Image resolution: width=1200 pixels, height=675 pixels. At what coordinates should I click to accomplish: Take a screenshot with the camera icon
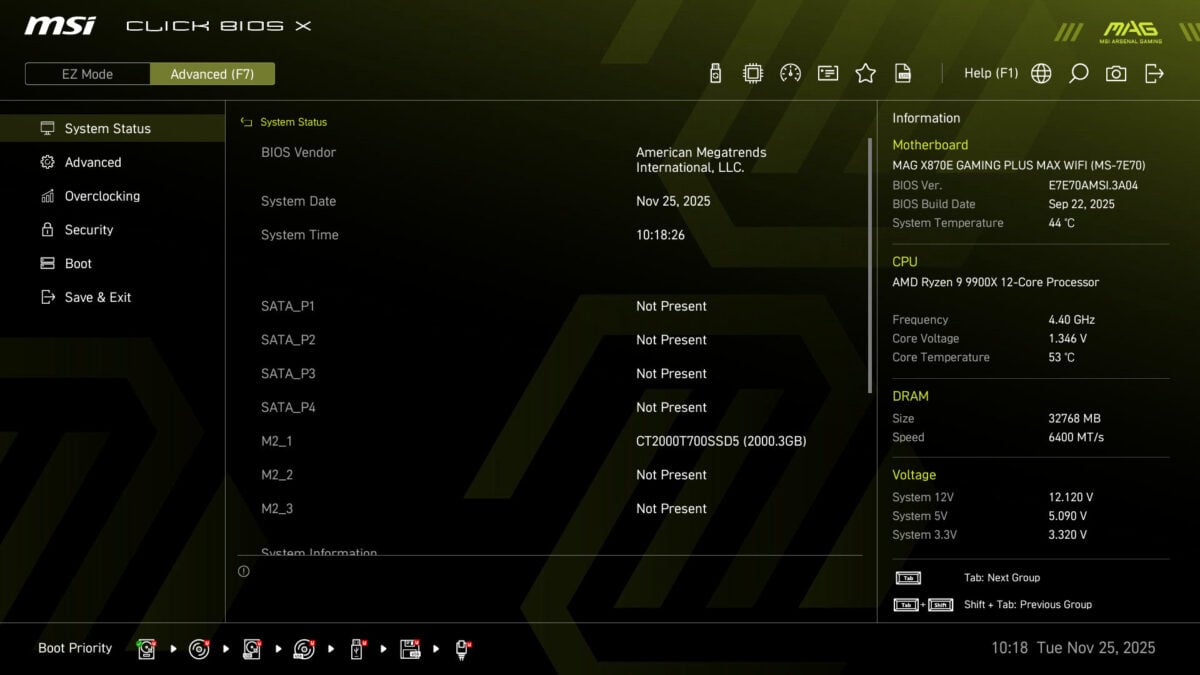[1116, 73]
